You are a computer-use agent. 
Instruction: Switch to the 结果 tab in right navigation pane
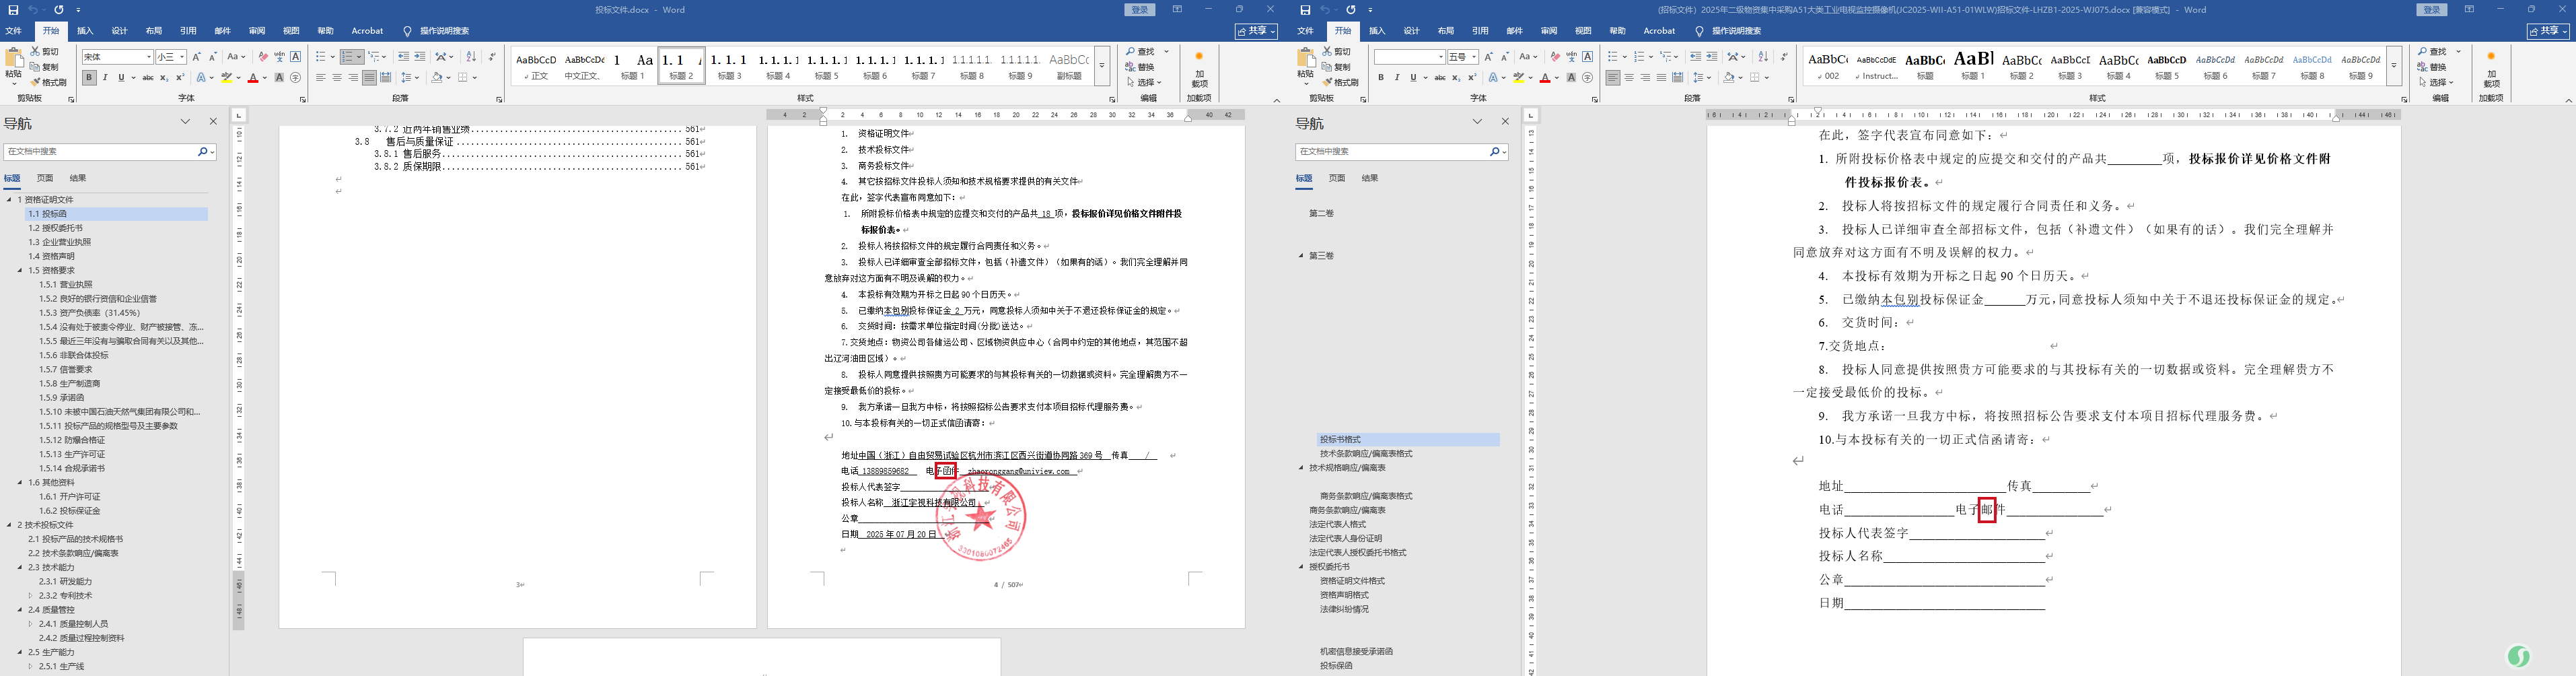click(x=1370, y=178)
